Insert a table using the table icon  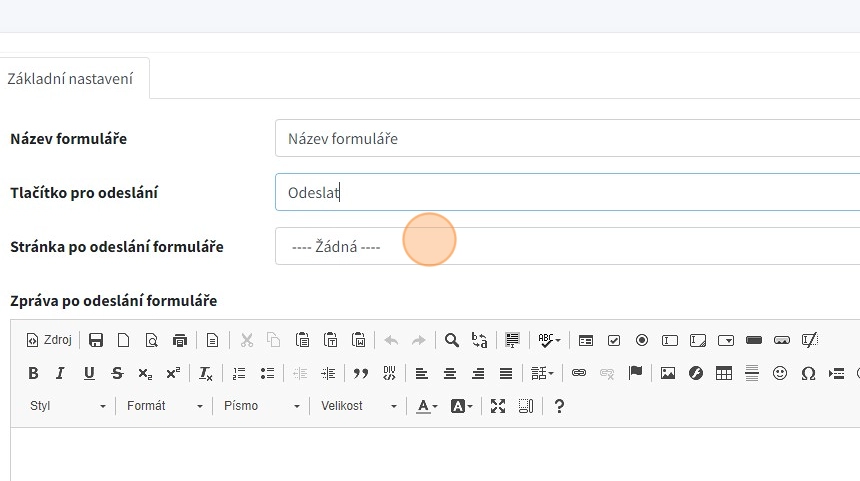(x=723, y=373)
